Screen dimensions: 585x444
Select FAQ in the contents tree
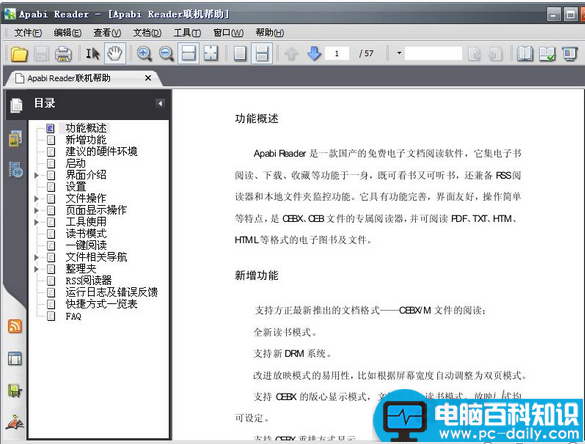point(73,316)
